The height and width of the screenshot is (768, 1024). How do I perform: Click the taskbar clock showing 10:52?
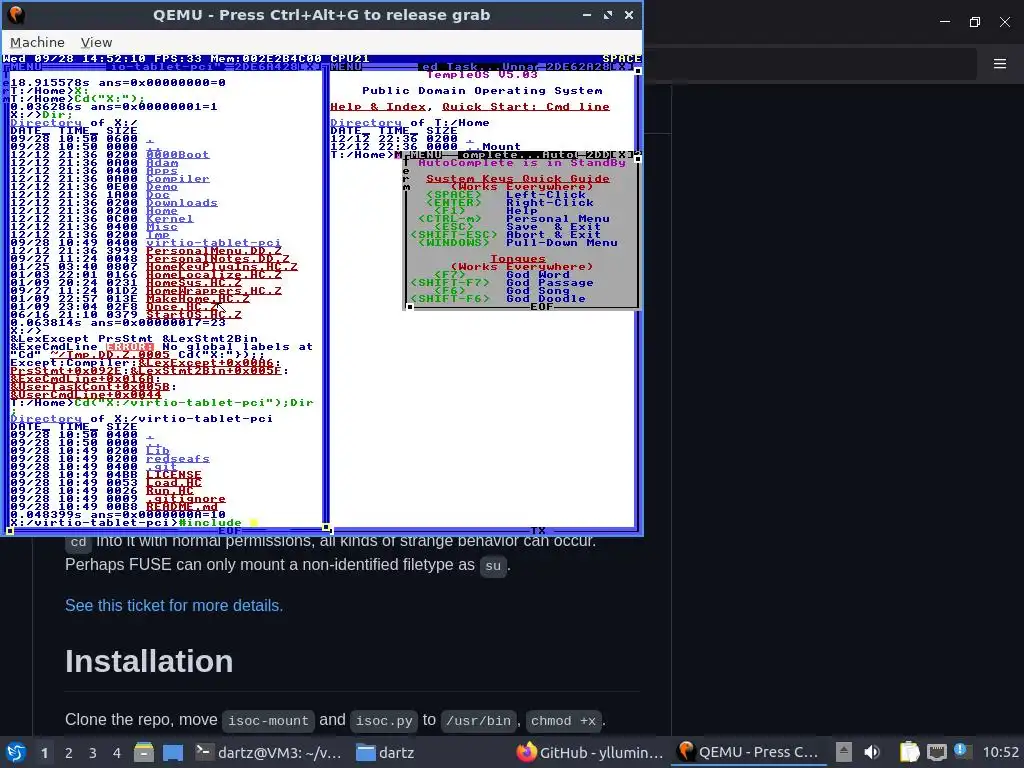click(x=1000, y=752)
